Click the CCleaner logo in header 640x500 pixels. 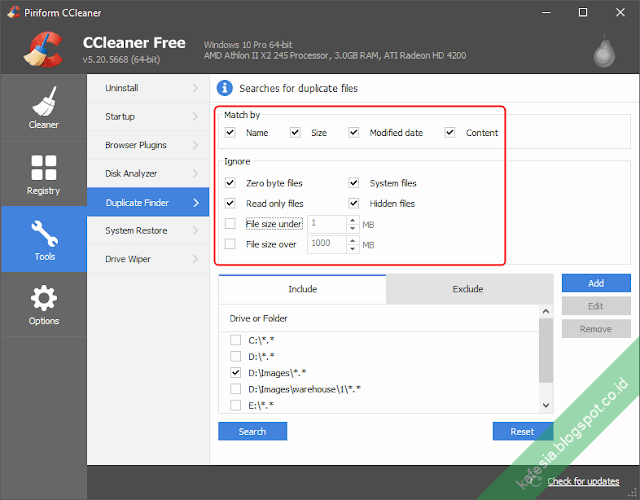click(43, 50)
